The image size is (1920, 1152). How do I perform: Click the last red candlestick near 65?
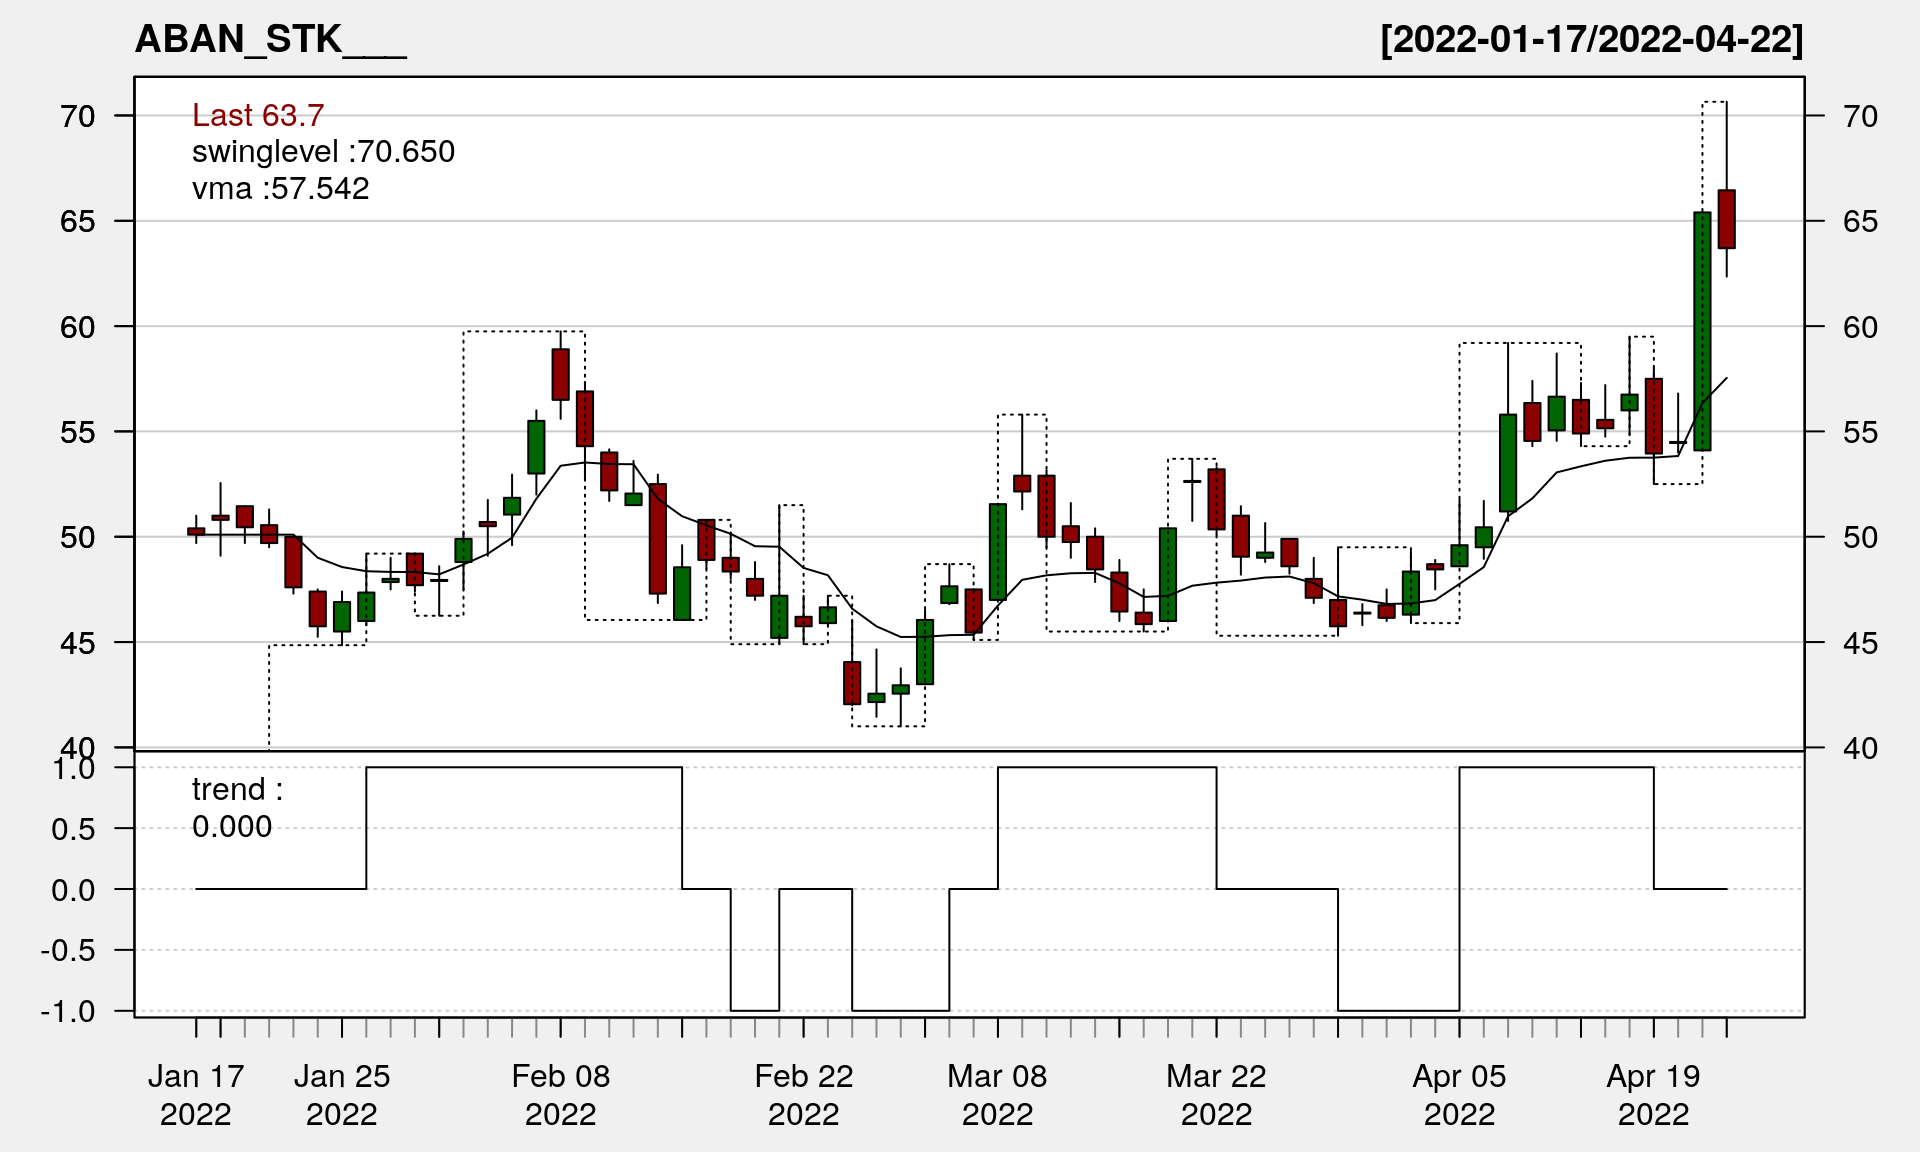1726,219
